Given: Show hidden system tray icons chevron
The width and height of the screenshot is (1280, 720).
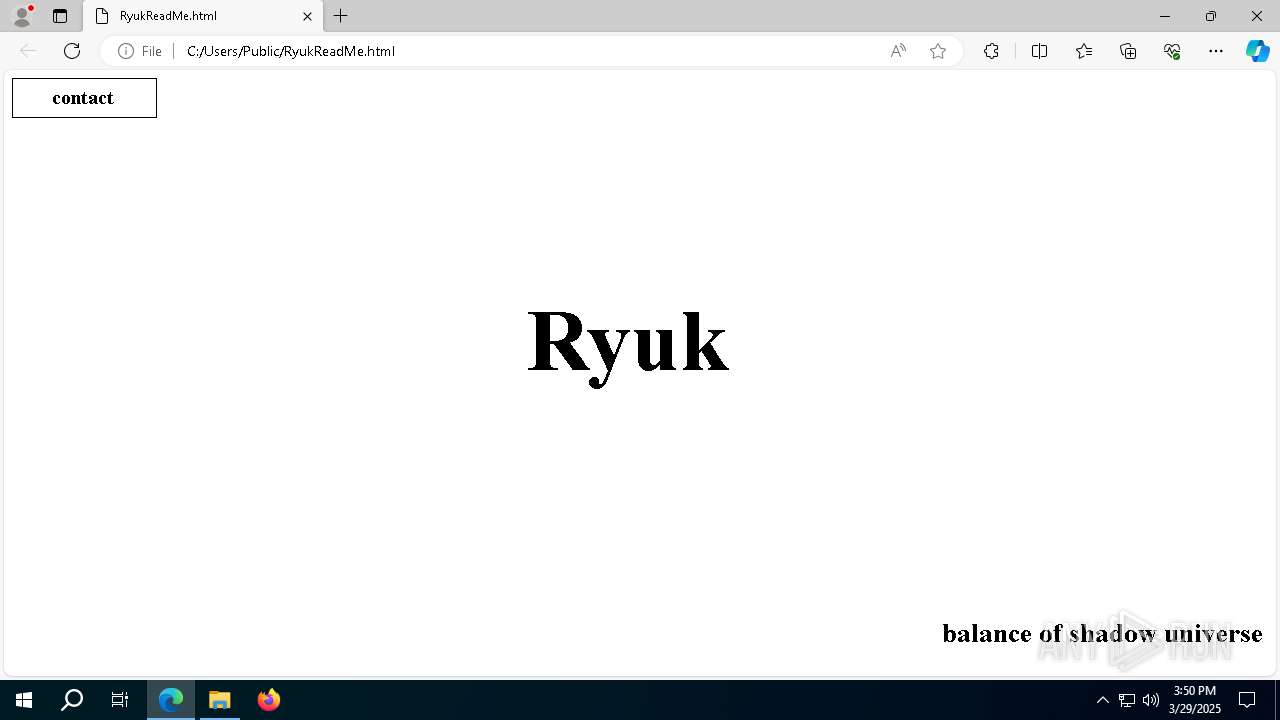Looking at the screenshot, I should [x=1103, y=700].
